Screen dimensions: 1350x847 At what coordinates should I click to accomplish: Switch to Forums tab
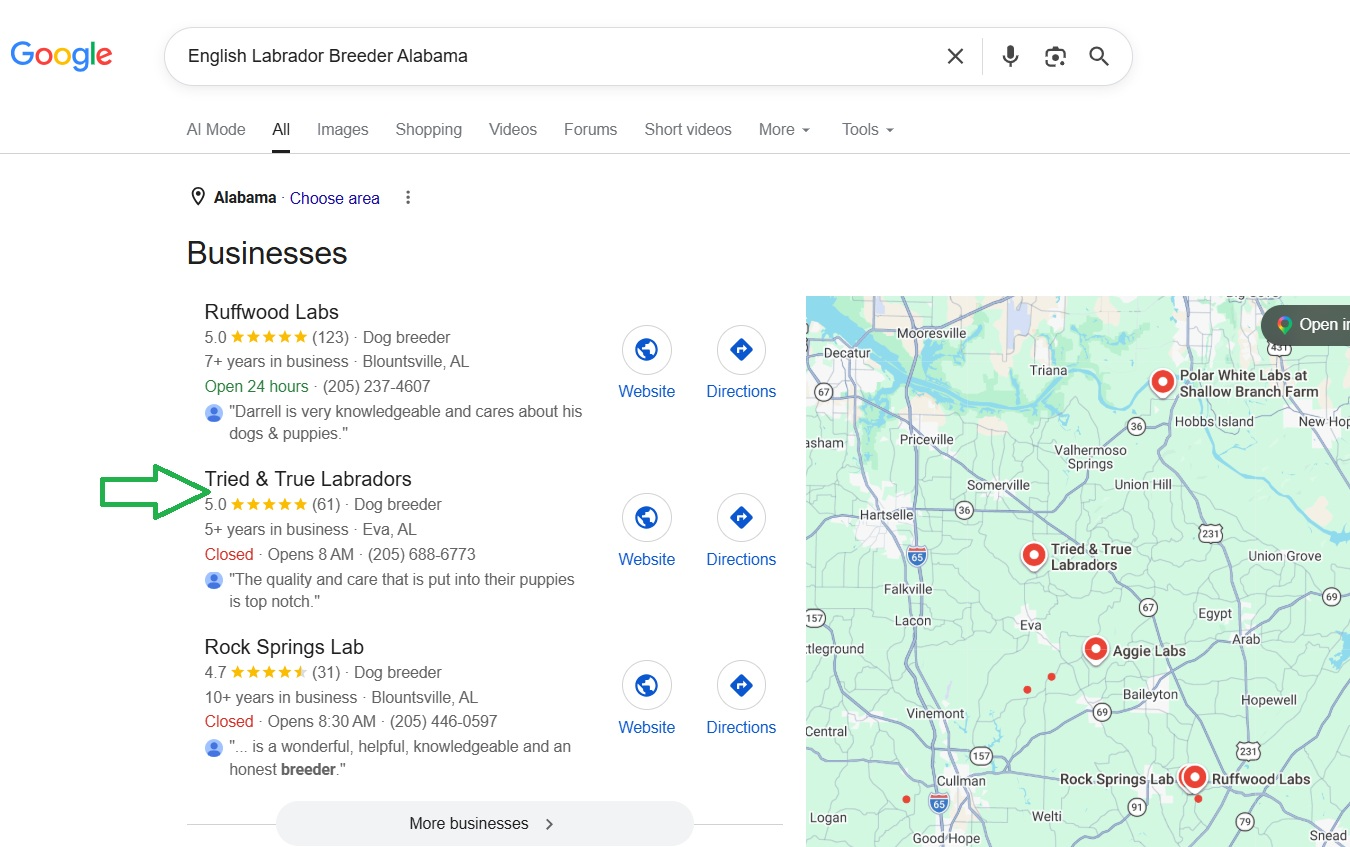click(x=591, y=130)
